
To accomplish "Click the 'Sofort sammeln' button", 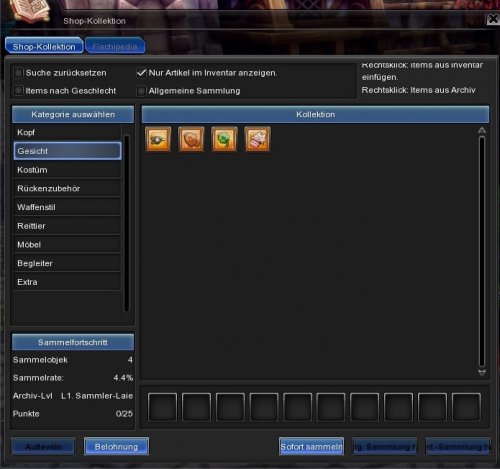I will click(x=311, y=447).
